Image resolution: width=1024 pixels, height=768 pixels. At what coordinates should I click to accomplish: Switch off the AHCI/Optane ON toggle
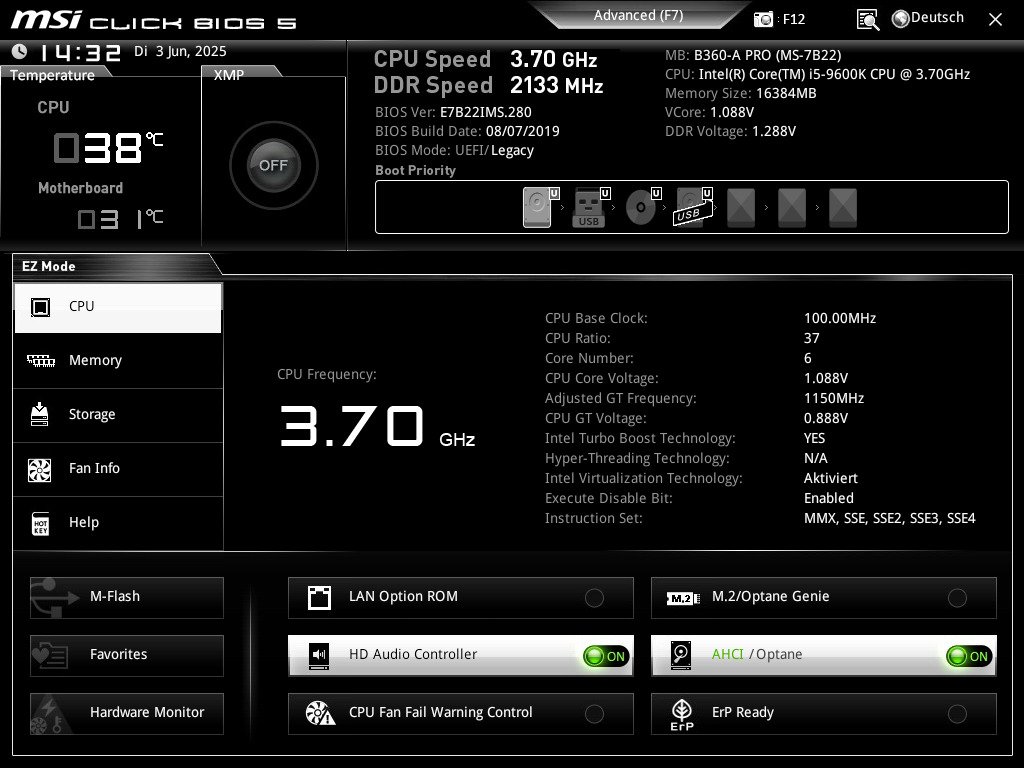[x=969, y=656]
